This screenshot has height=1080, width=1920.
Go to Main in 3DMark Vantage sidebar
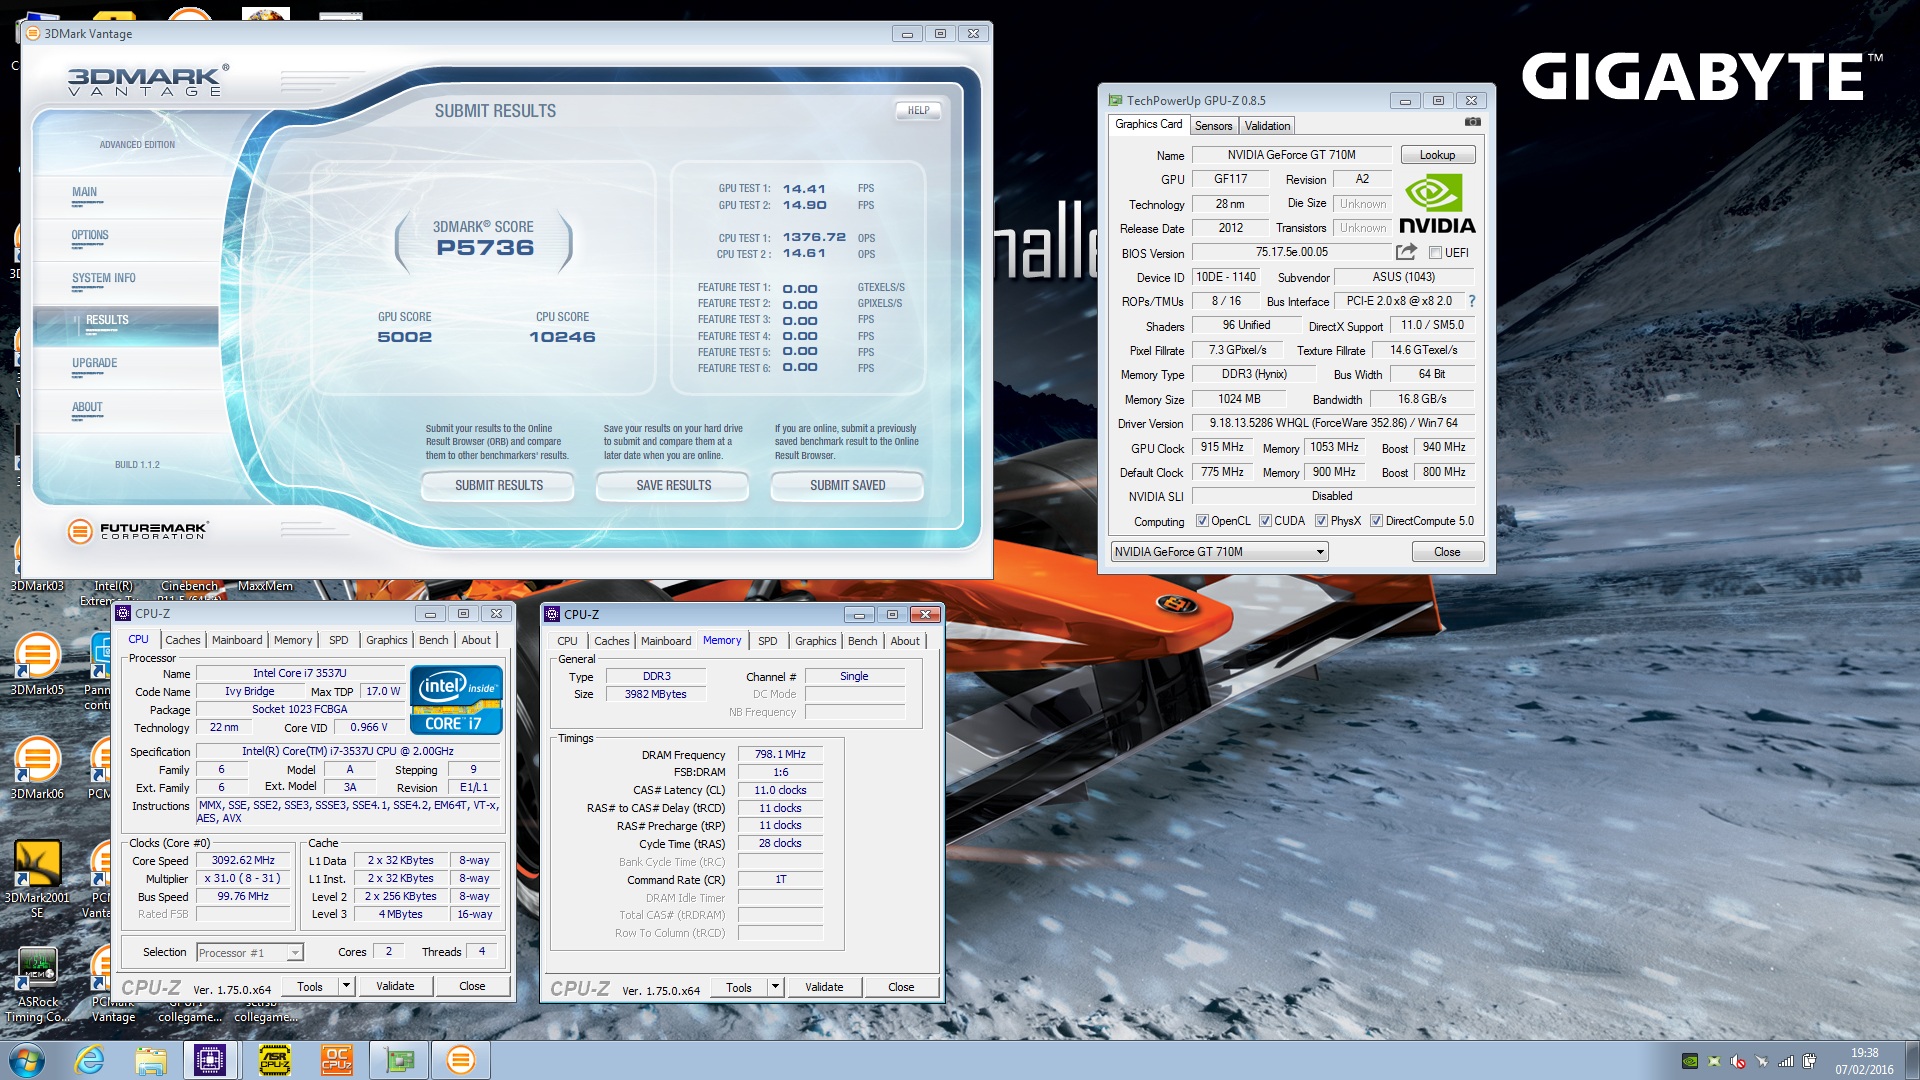click(85, 193)
